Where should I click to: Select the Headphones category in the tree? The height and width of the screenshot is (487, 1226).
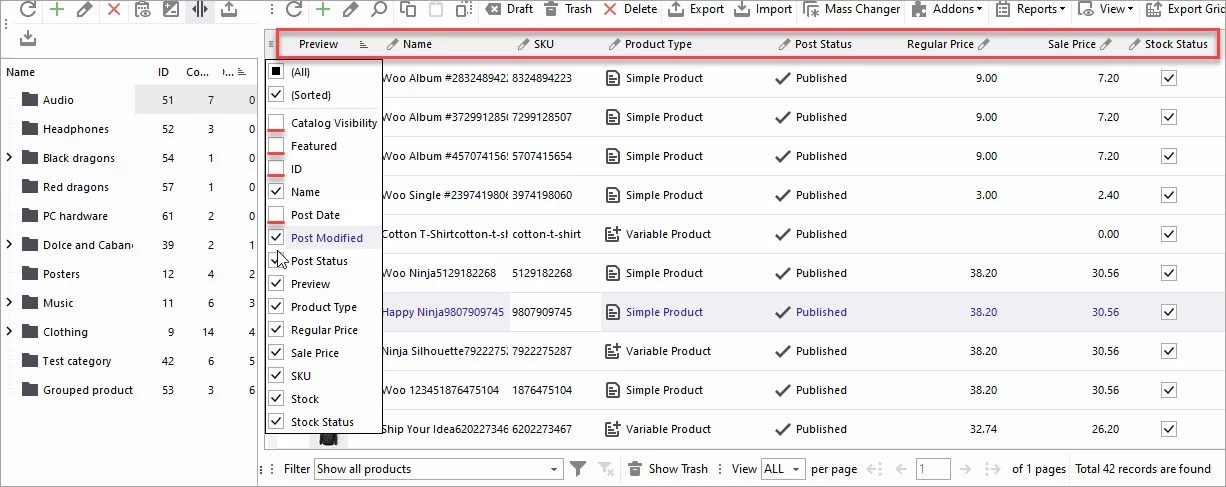(75, 129)
